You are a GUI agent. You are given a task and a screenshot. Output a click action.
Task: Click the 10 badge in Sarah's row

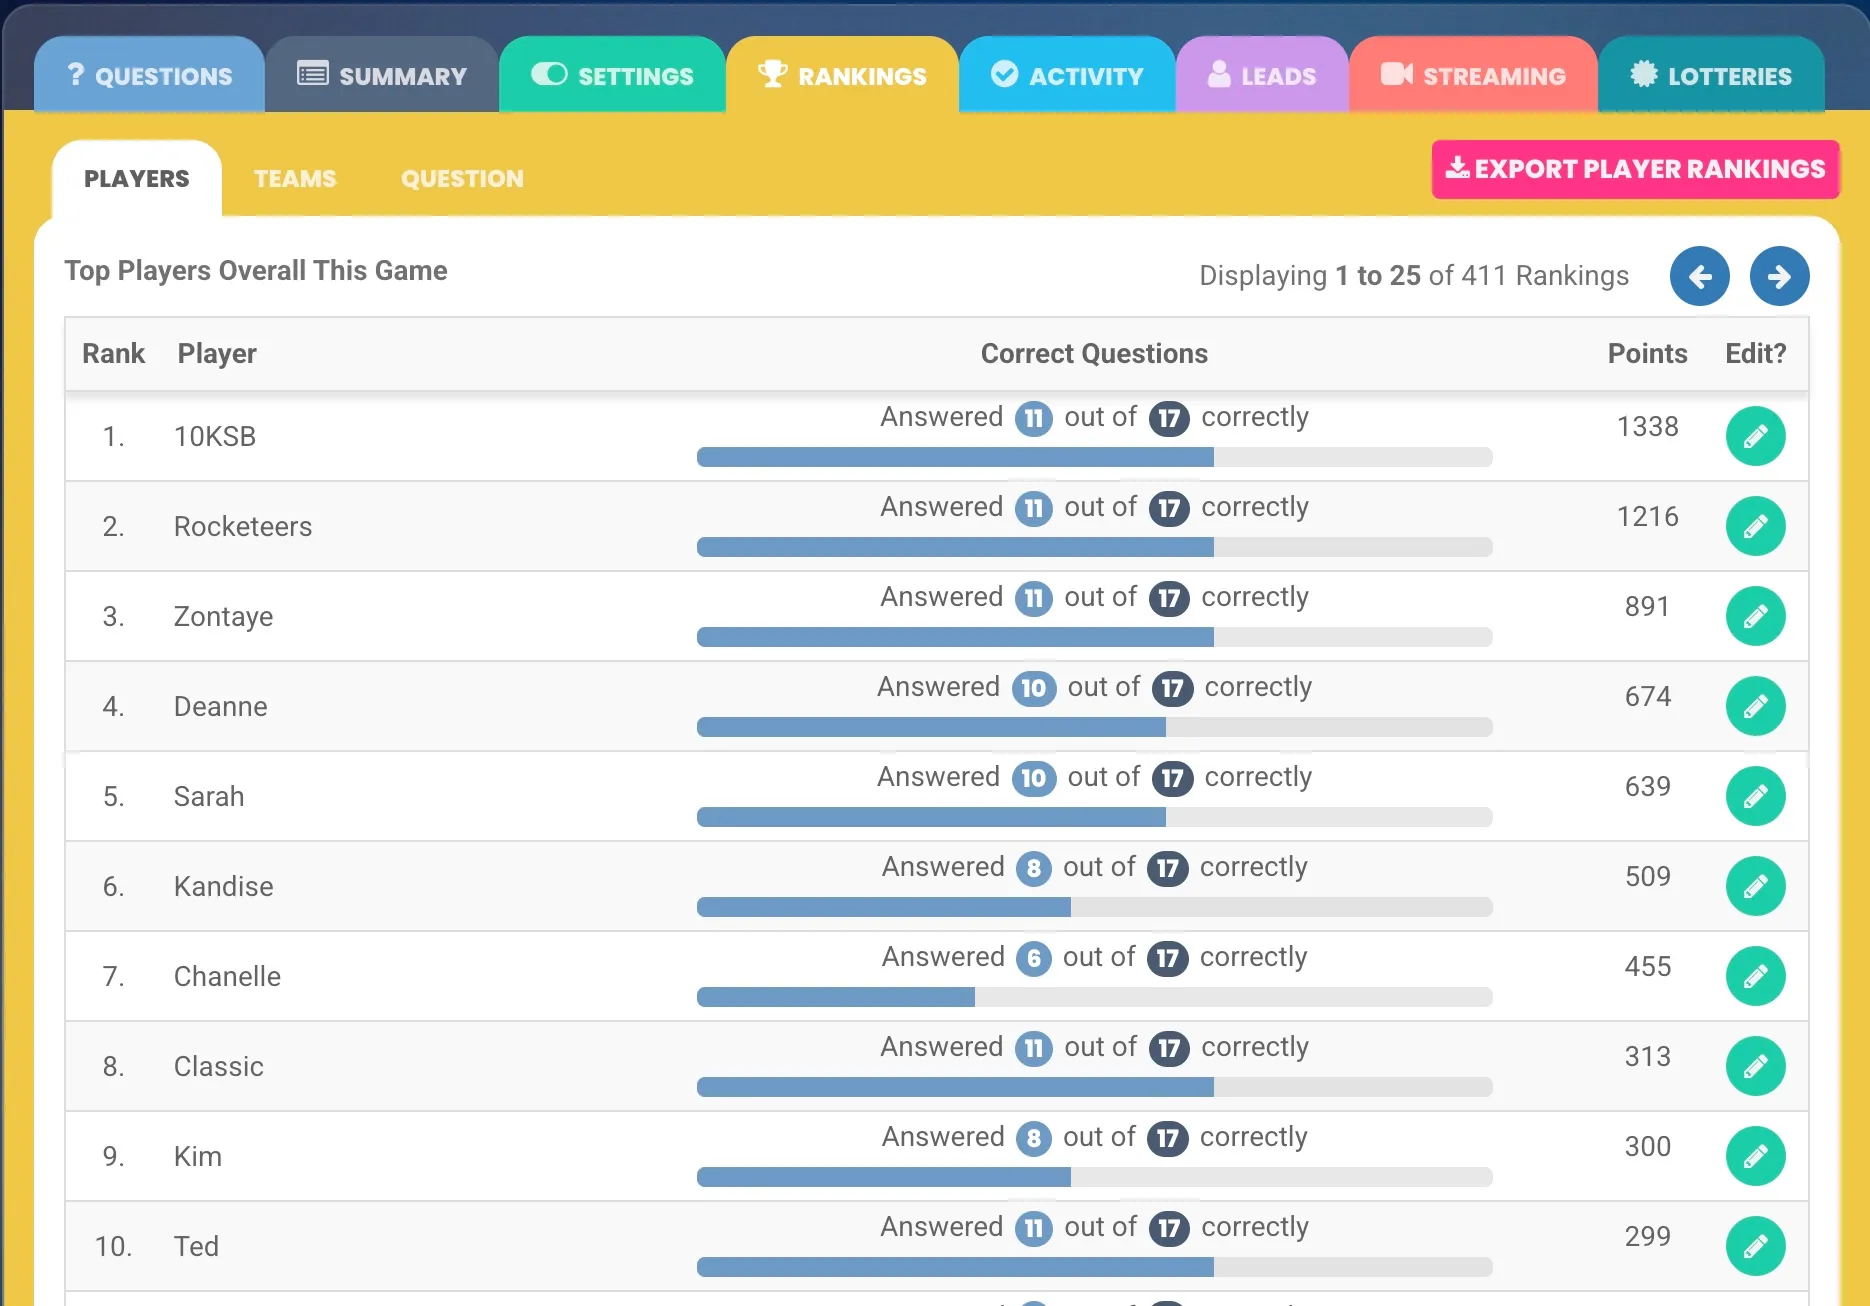coord(1034,778)
